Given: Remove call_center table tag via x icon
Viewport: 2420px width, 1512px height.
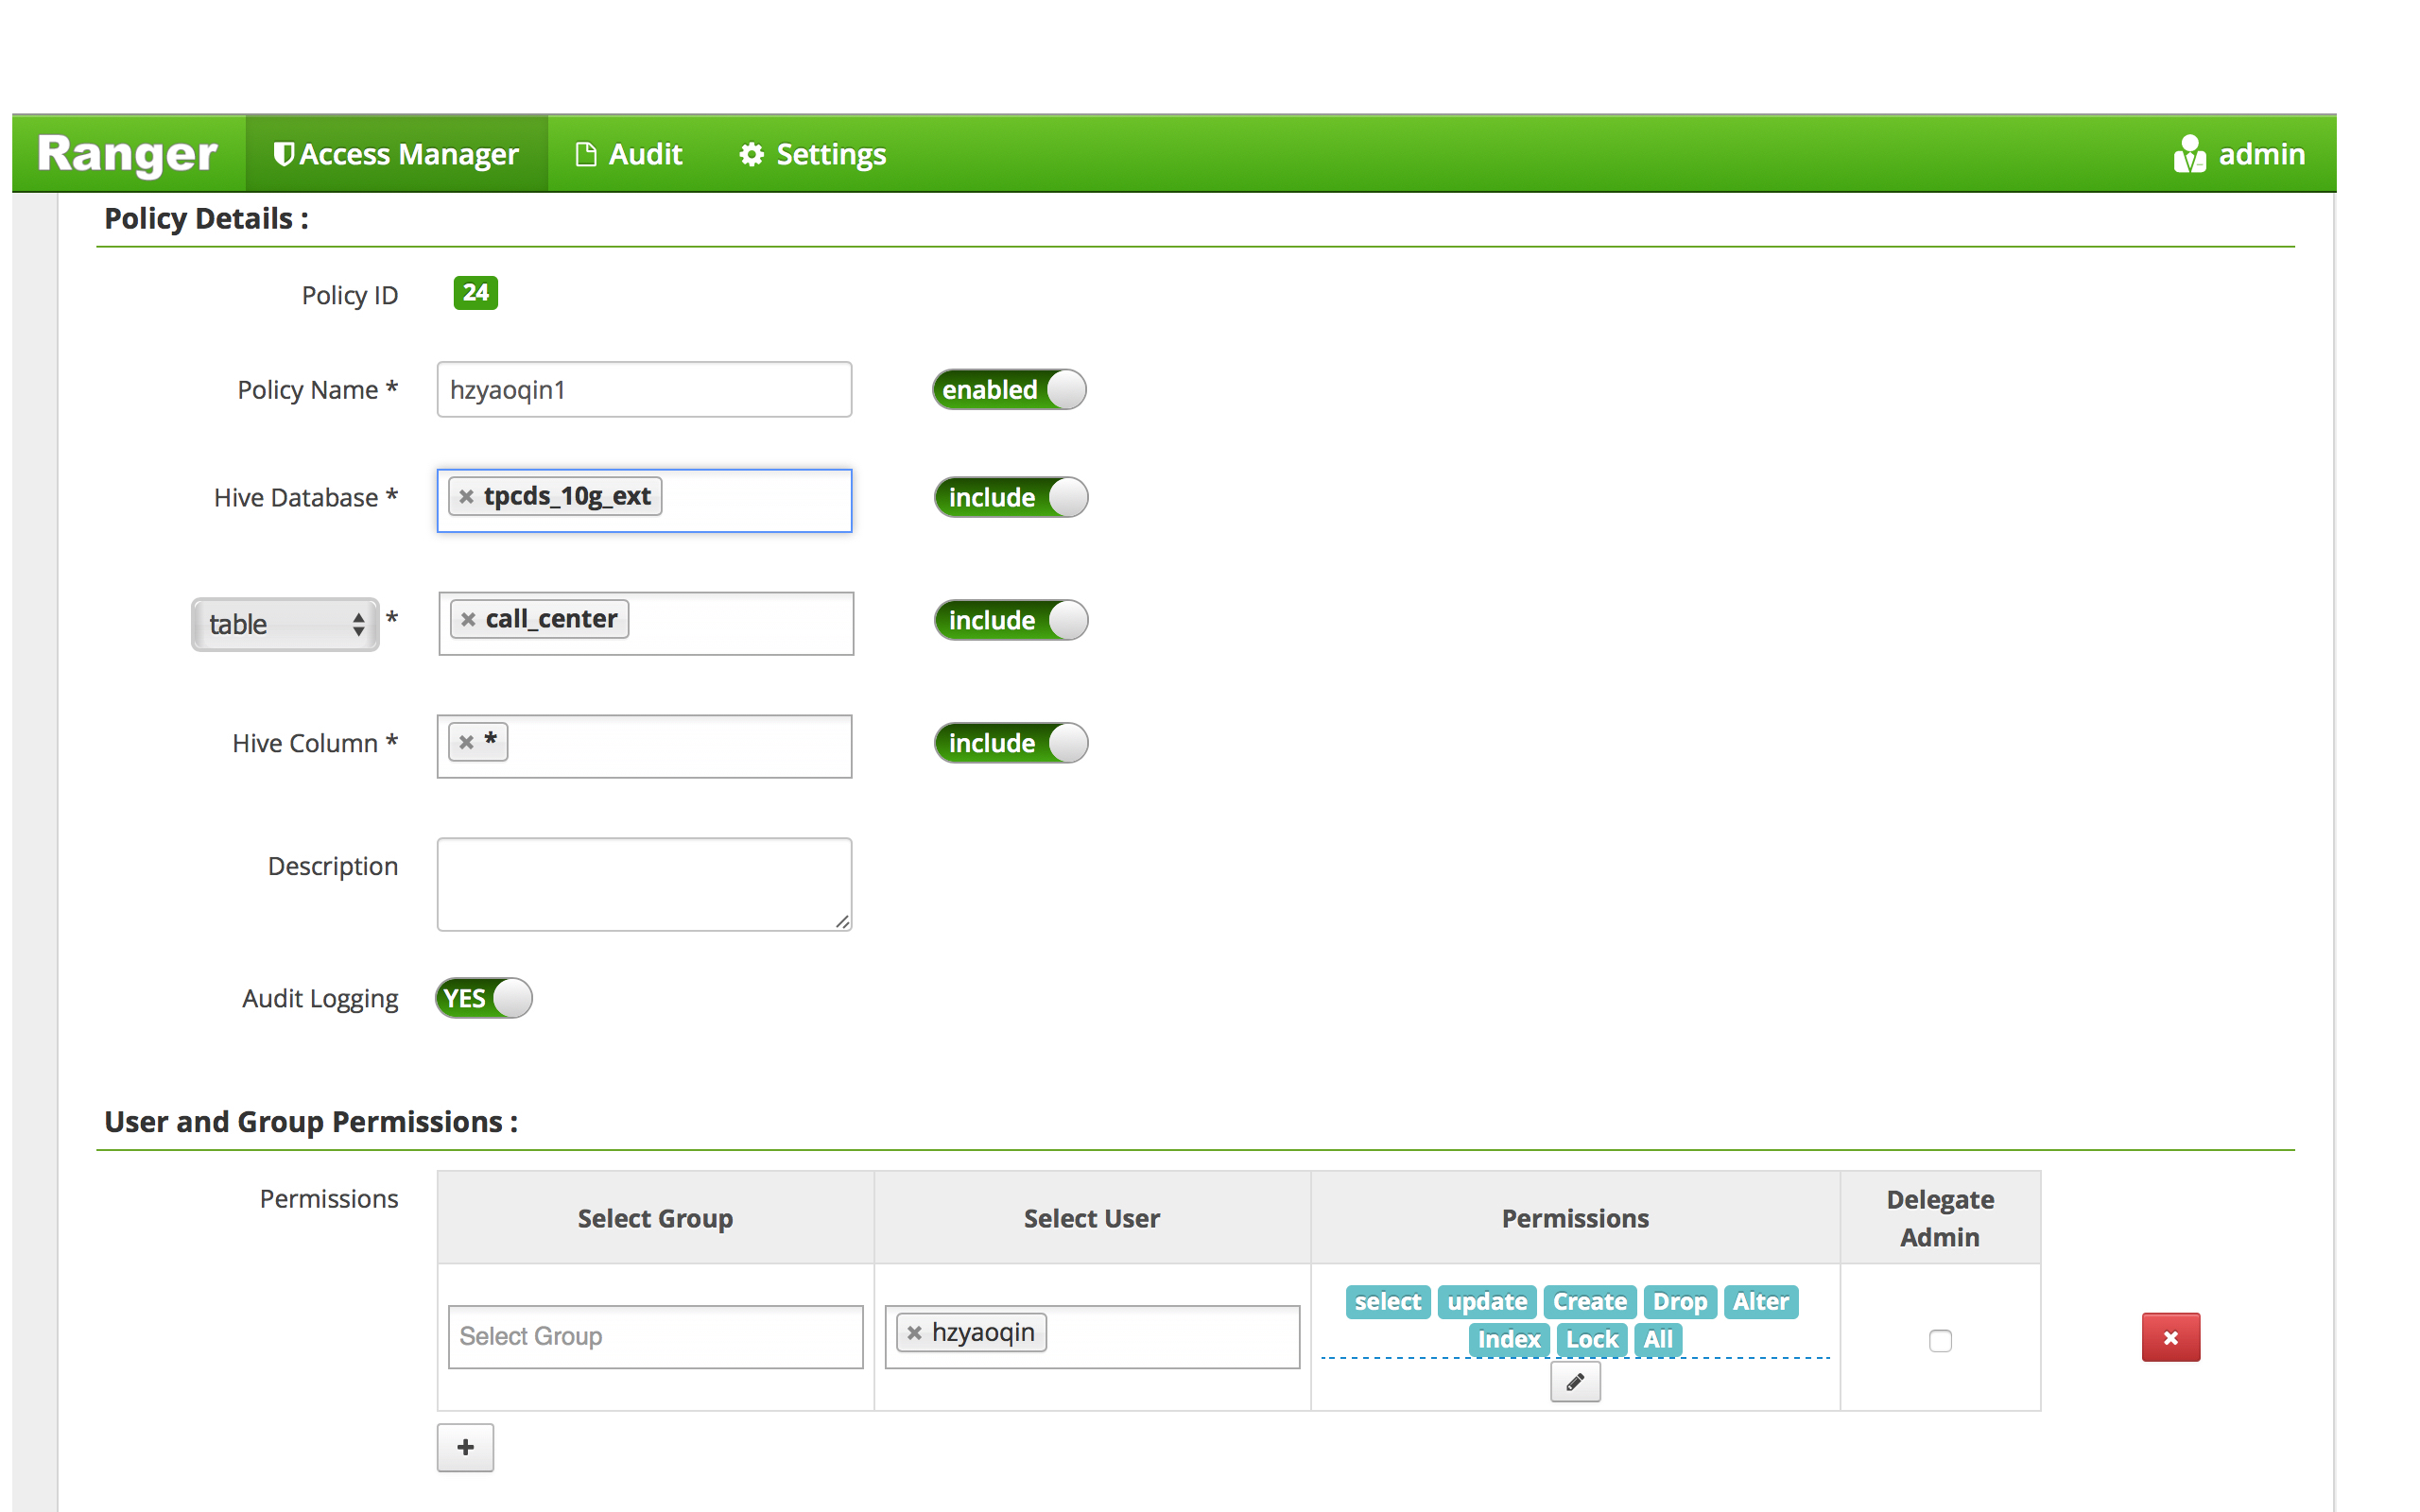Looking at the screenshot, I should (468, 619).
